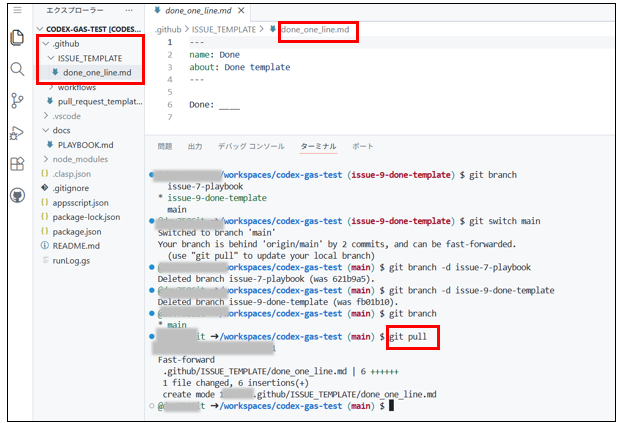
Task: Click editor line 6 'Done: ____'
Action: pos(214,105)
